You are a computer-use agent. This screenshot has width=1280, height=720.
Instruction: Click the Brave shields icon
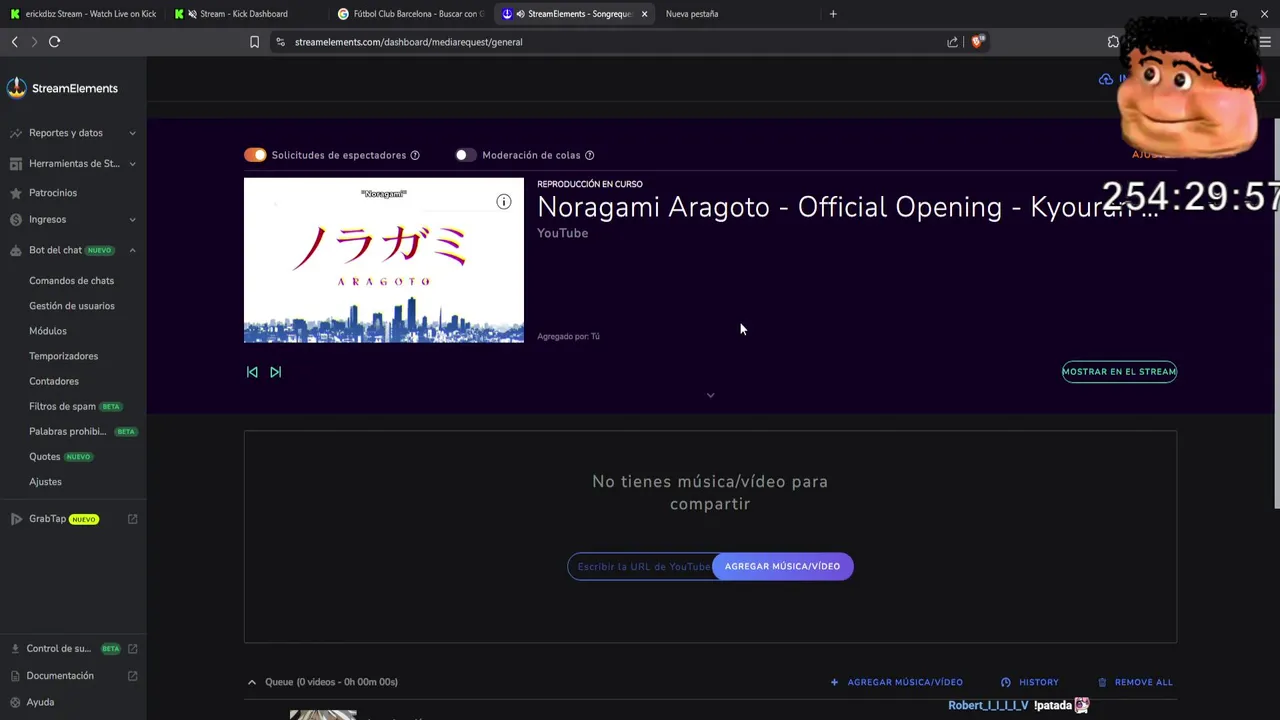coord(977,42)
